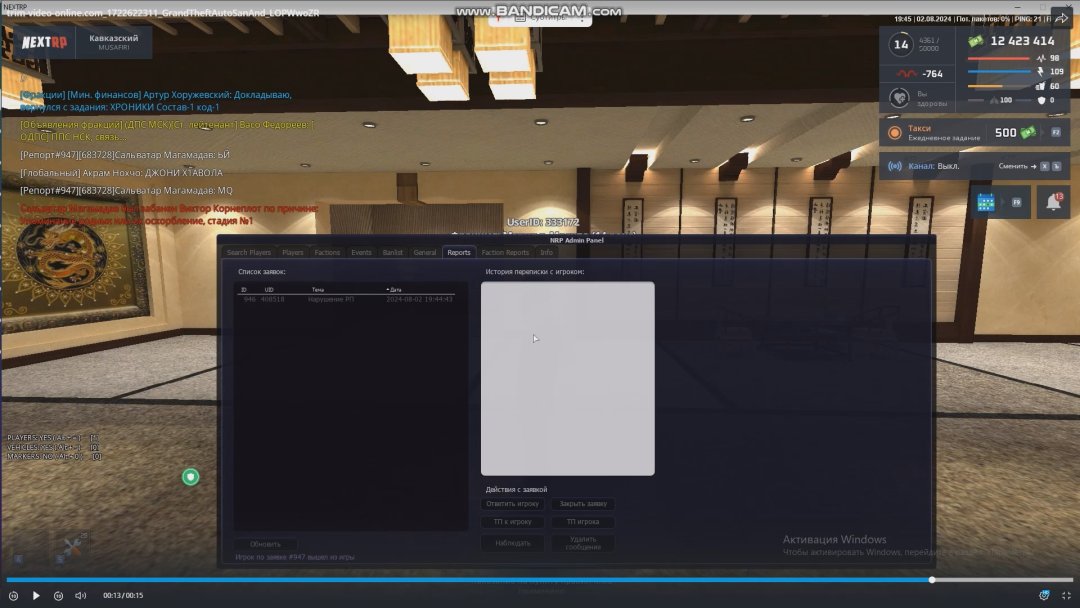Play the video

point(36,596)
